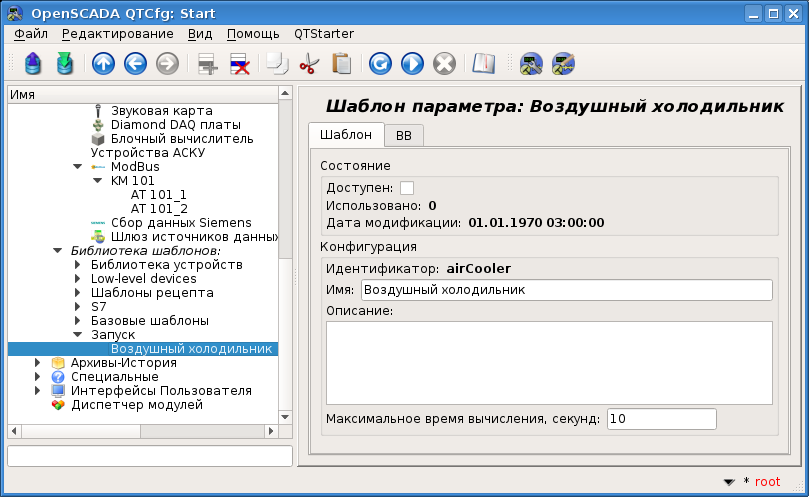The width and height of the screenshot is (809, 497).
Task: Expand the S7 library node
Action: [x=77, y=307]
